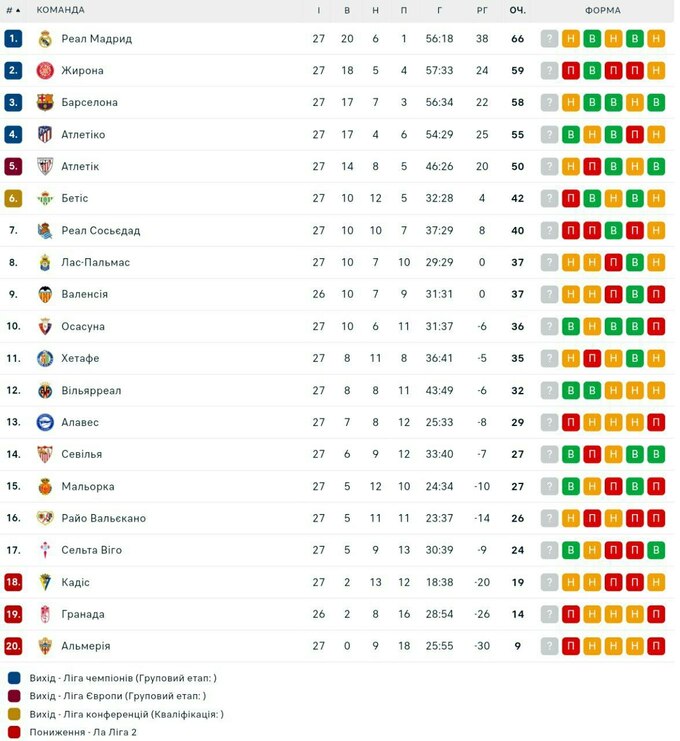Click the blue position 1 badge
Viewport: 680px width, 741px height.
pyautogui.click(x=13, y=39)
